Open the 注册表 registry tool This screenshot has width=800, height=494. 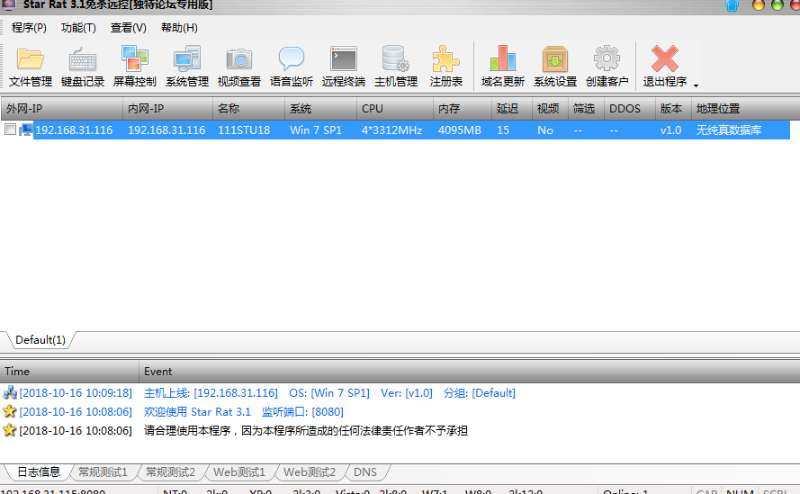coord(446,67)
